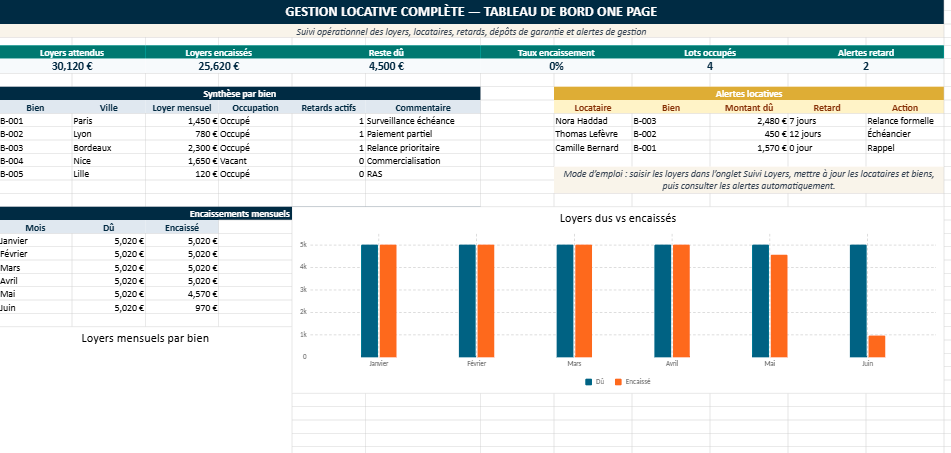
Task: Click the 2,300 € rent for Bordeaux
Action: tap(182, 147)
